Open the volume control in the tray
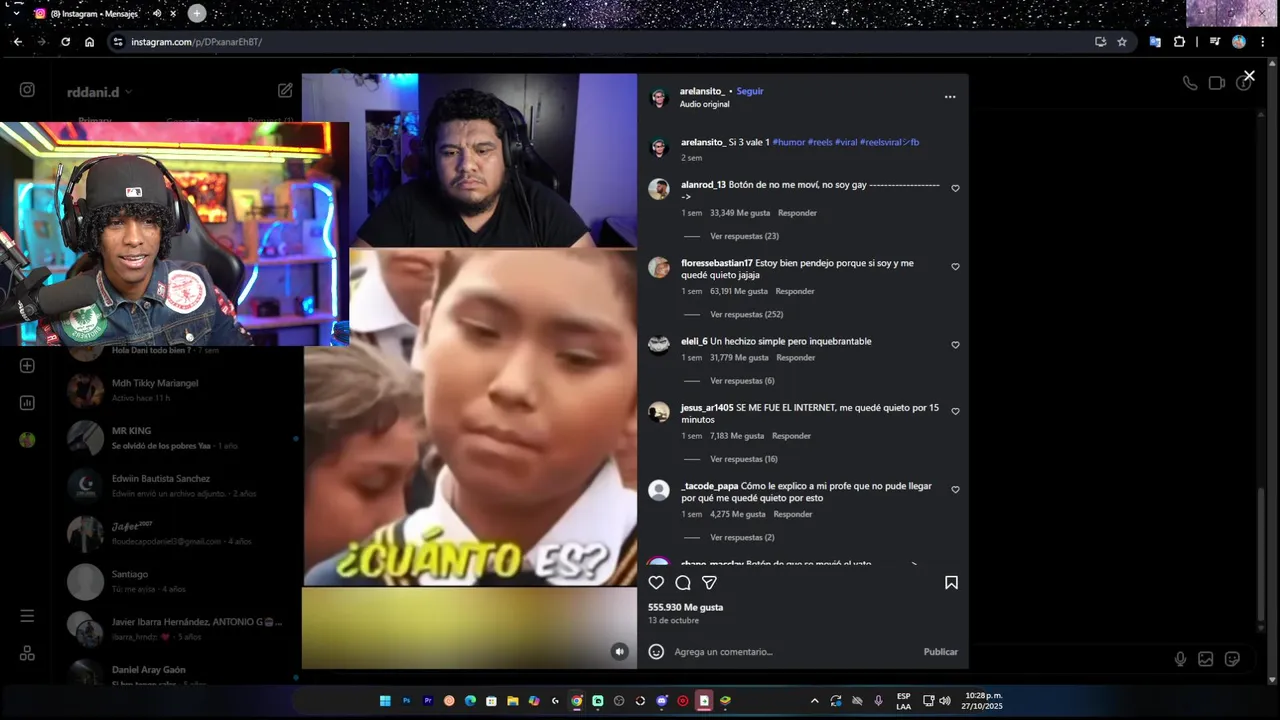Viewport: 1280px width, 720px height. (944, 701)
